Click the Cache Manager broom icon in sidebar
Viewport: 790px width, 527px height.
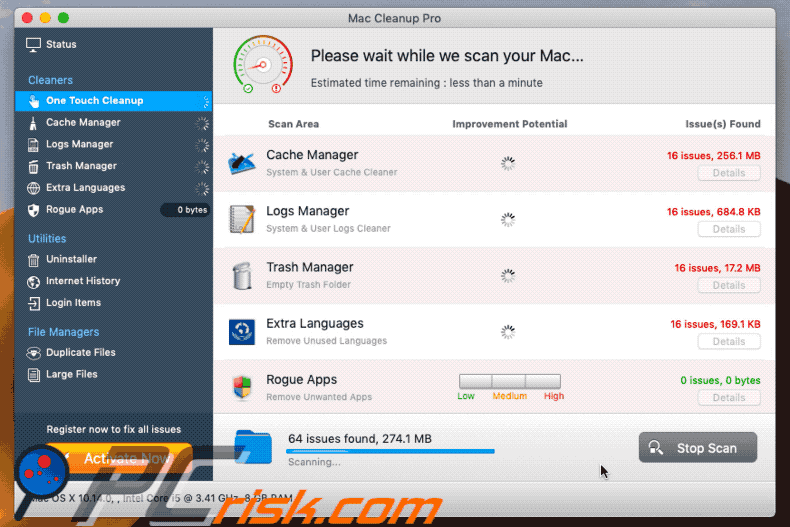[x=33, y=123]
